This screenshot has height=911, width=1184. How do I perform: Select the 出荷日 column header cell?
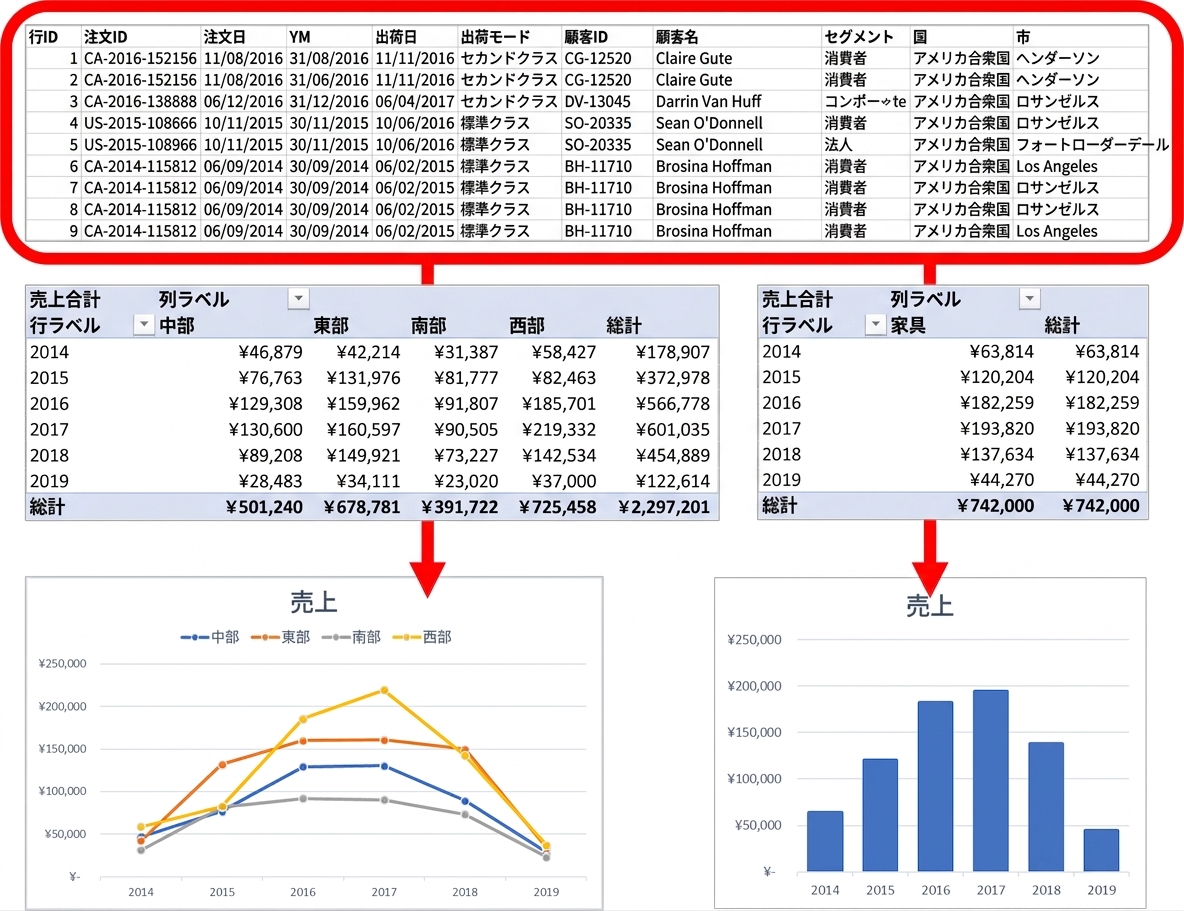(x=415, y=37)
